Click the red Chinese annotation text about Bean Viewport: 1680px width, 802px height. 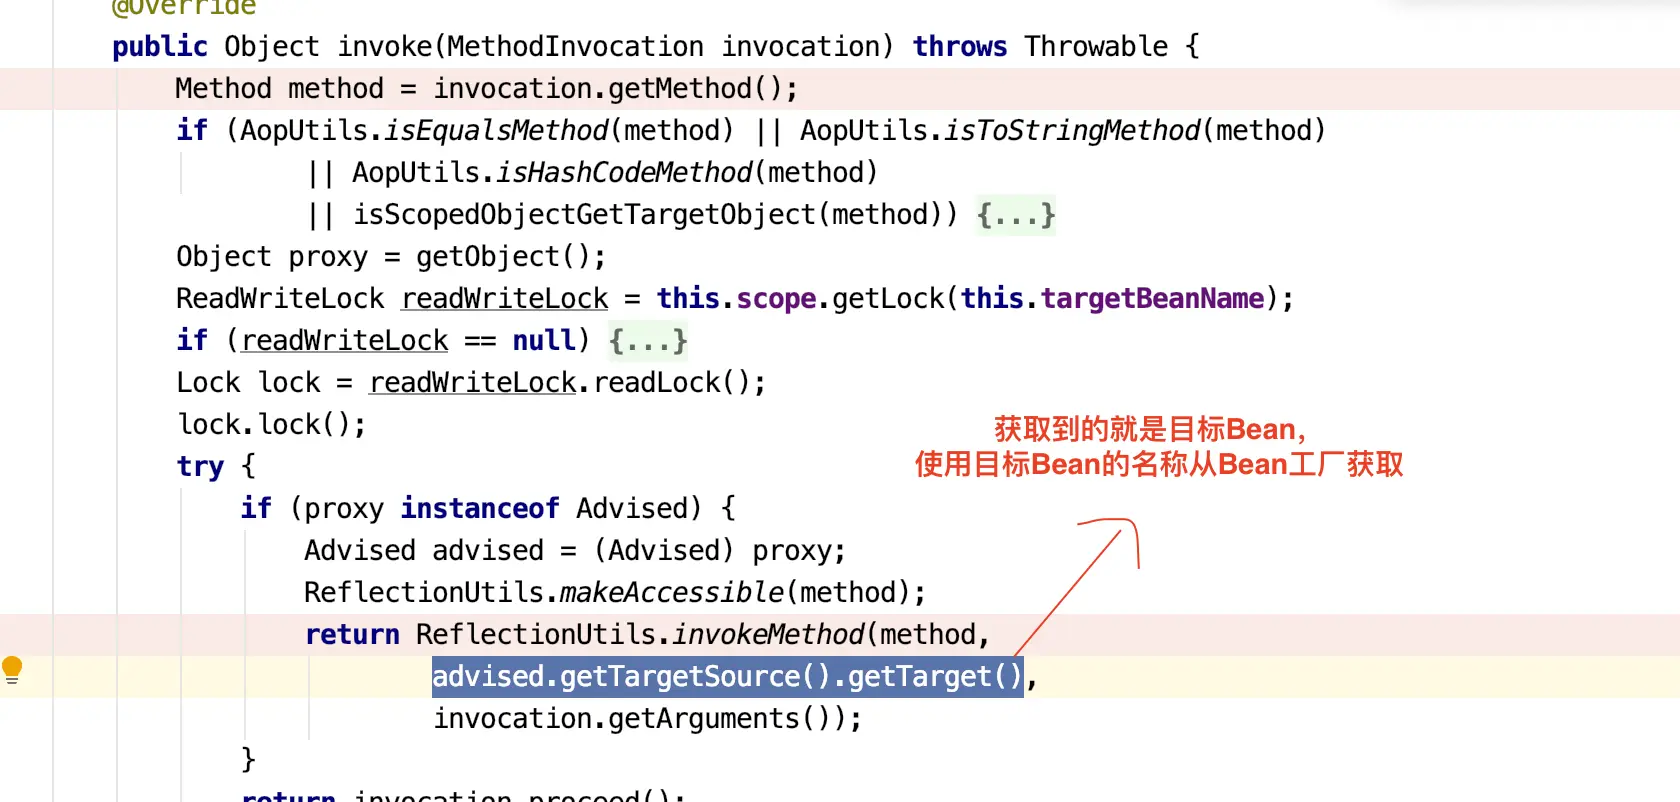[1159, 447]
